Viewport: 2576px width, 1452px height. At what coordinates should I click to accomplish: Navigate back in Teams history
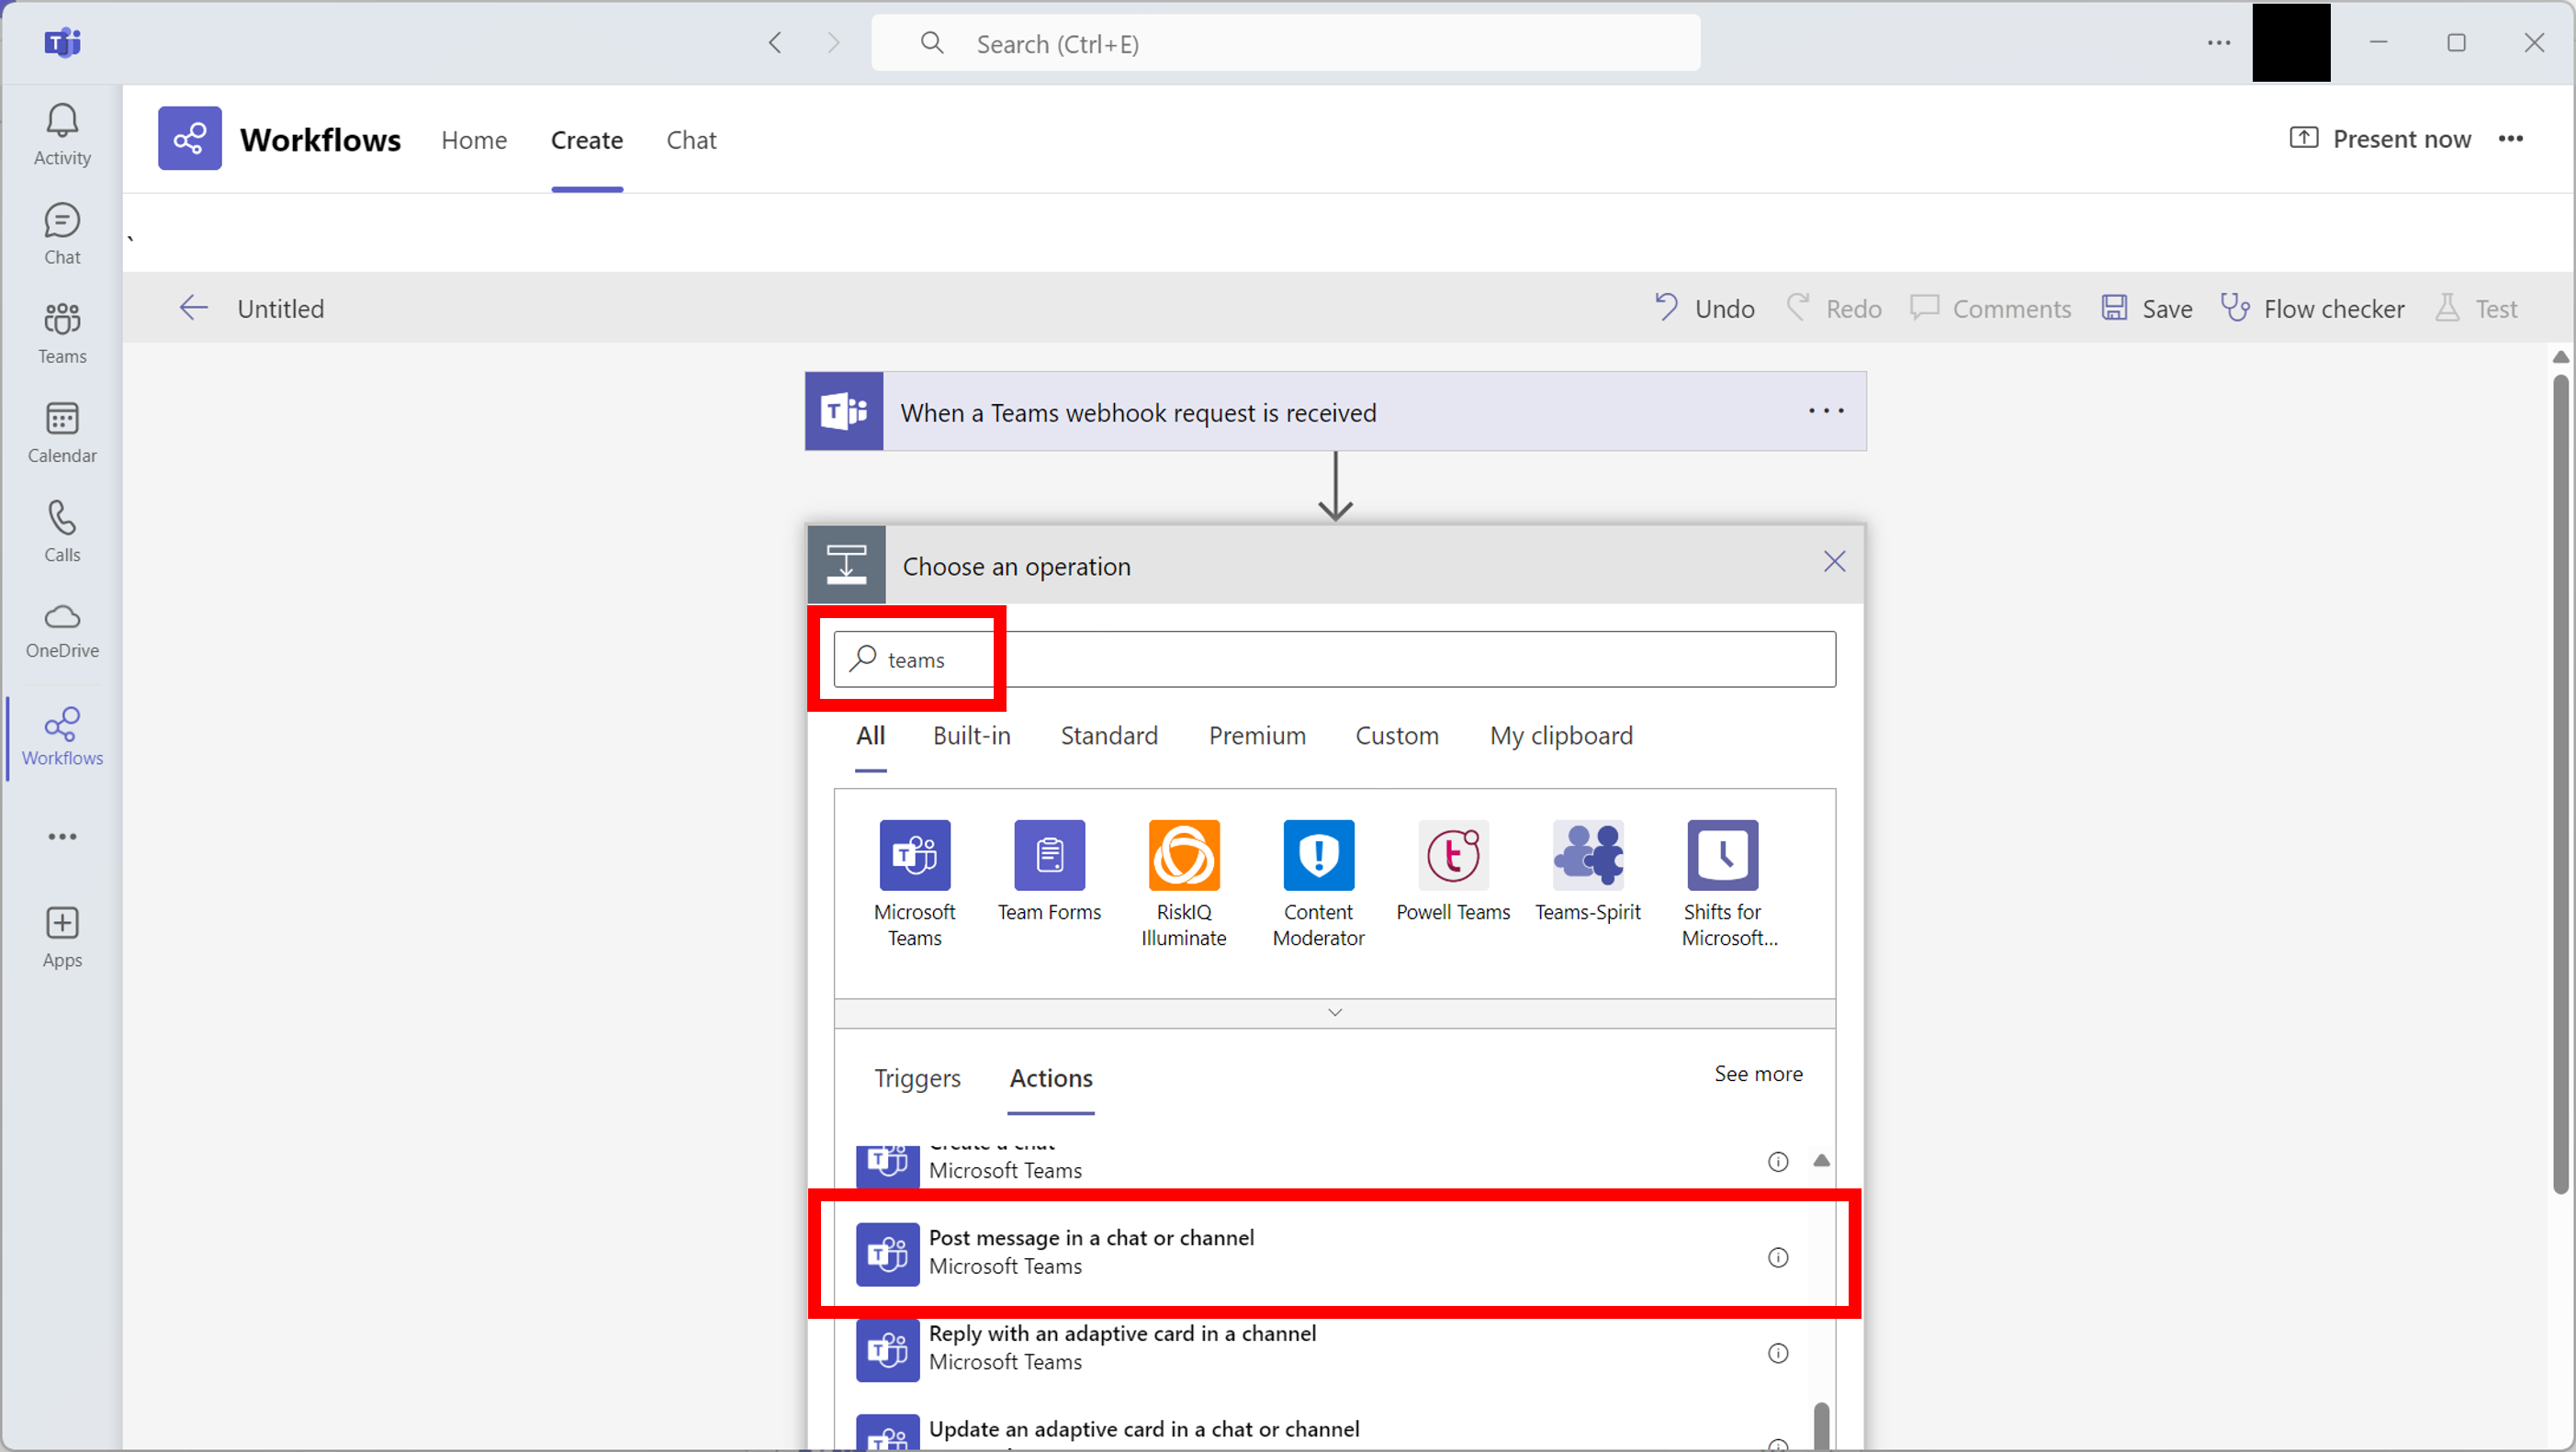coord(775,42)
